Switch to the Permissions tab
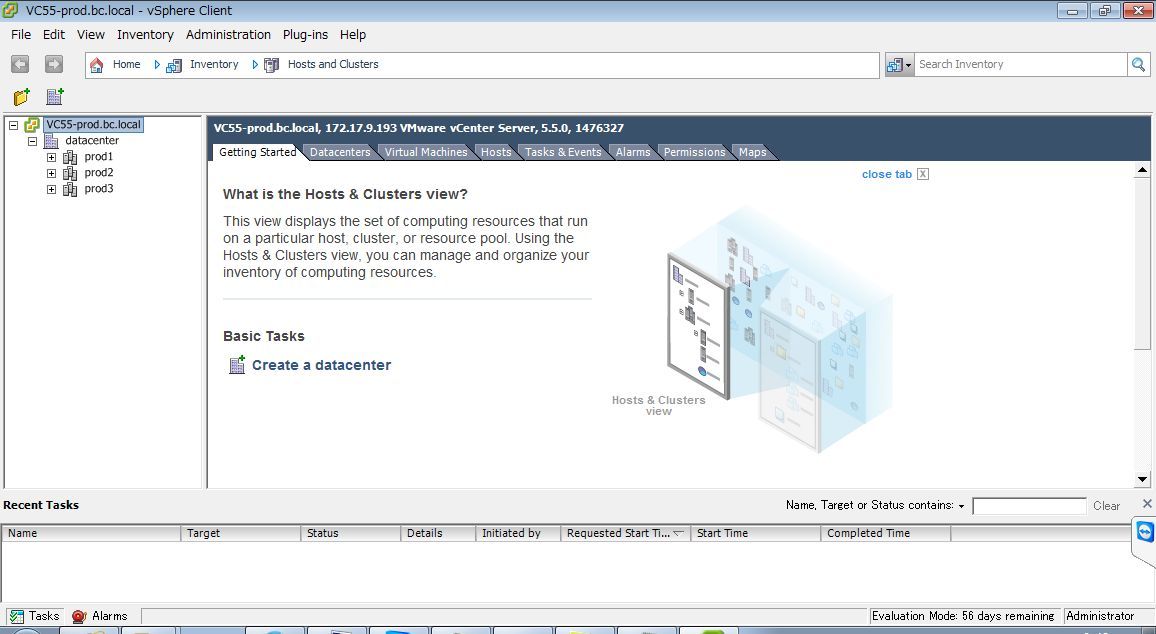Image resolution: width=1156 pixels, height=634 pixels. click(x=694, y=152)
